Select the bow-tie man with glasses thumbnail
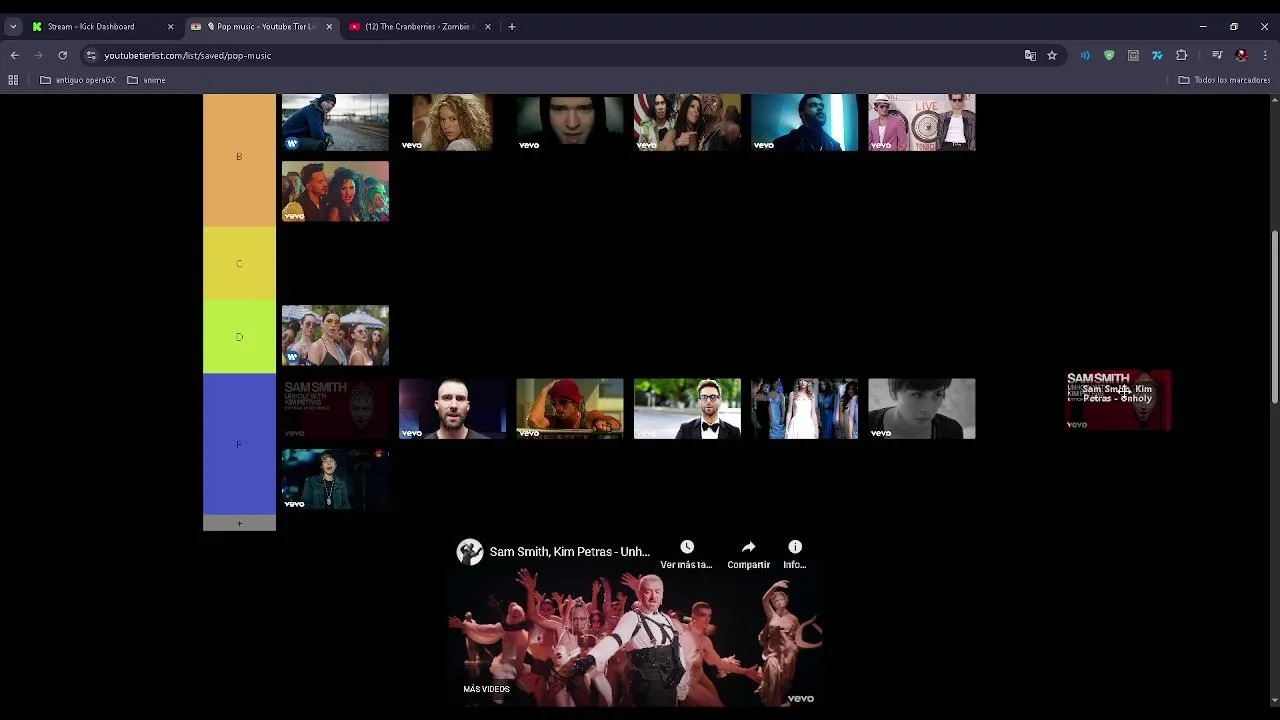Image resolution: width=1280 pixels, height=720 pixels. 687,408
